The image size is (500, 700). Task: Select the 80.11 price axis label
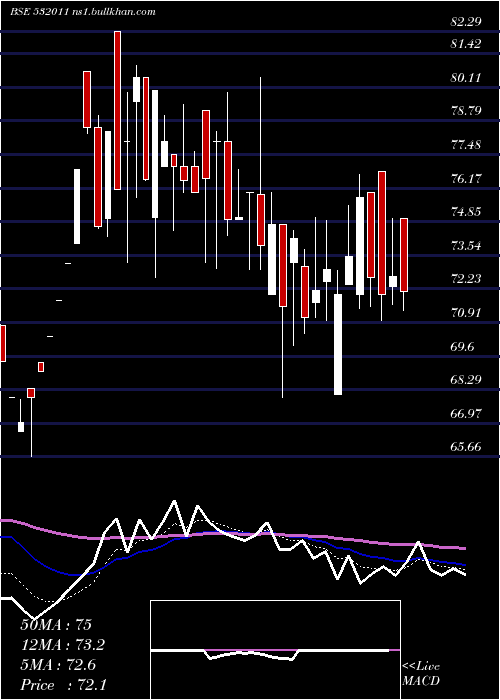pyautogui.click(x=466, y=78)
